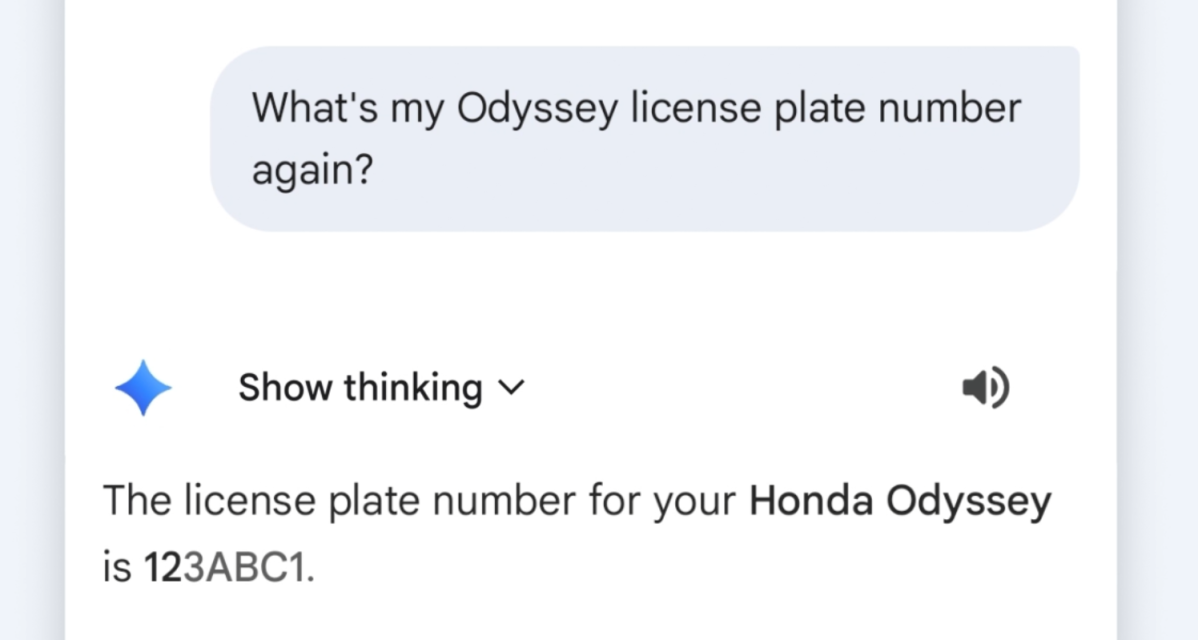Click "again?" in the user message

pos(312,171)
